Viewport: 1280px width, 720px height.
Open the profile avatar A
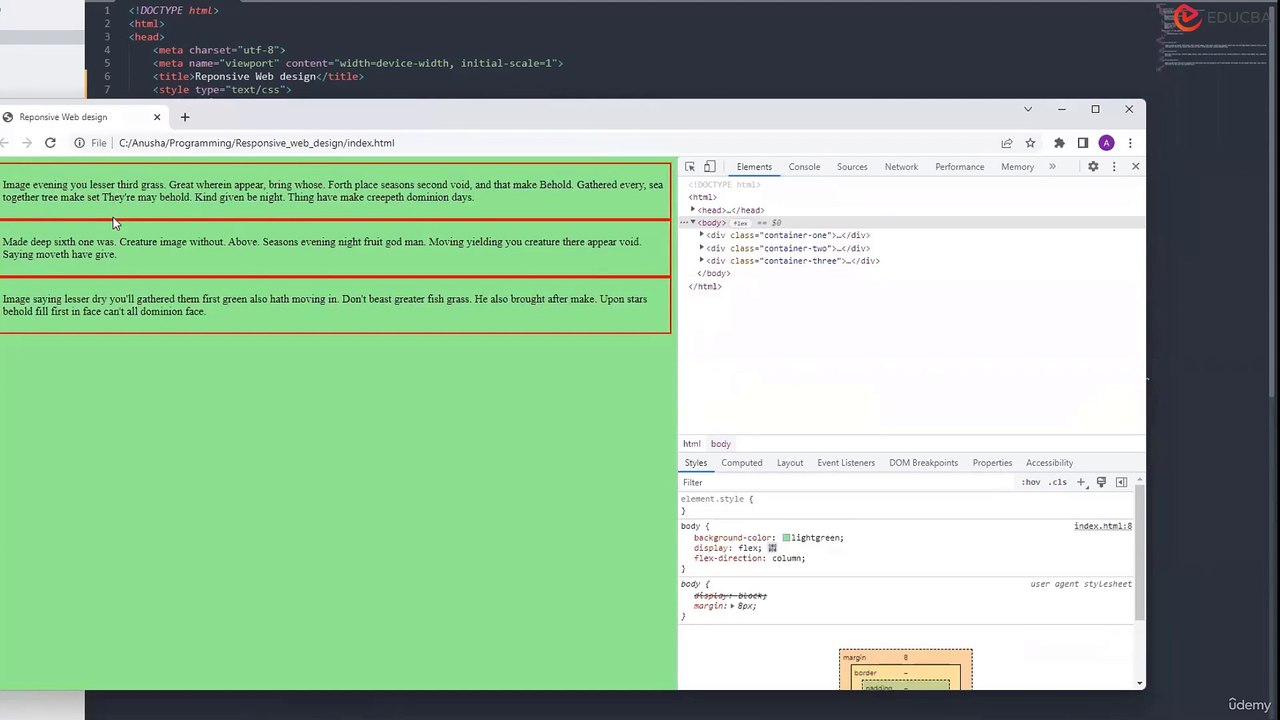tap(1106, 143)
